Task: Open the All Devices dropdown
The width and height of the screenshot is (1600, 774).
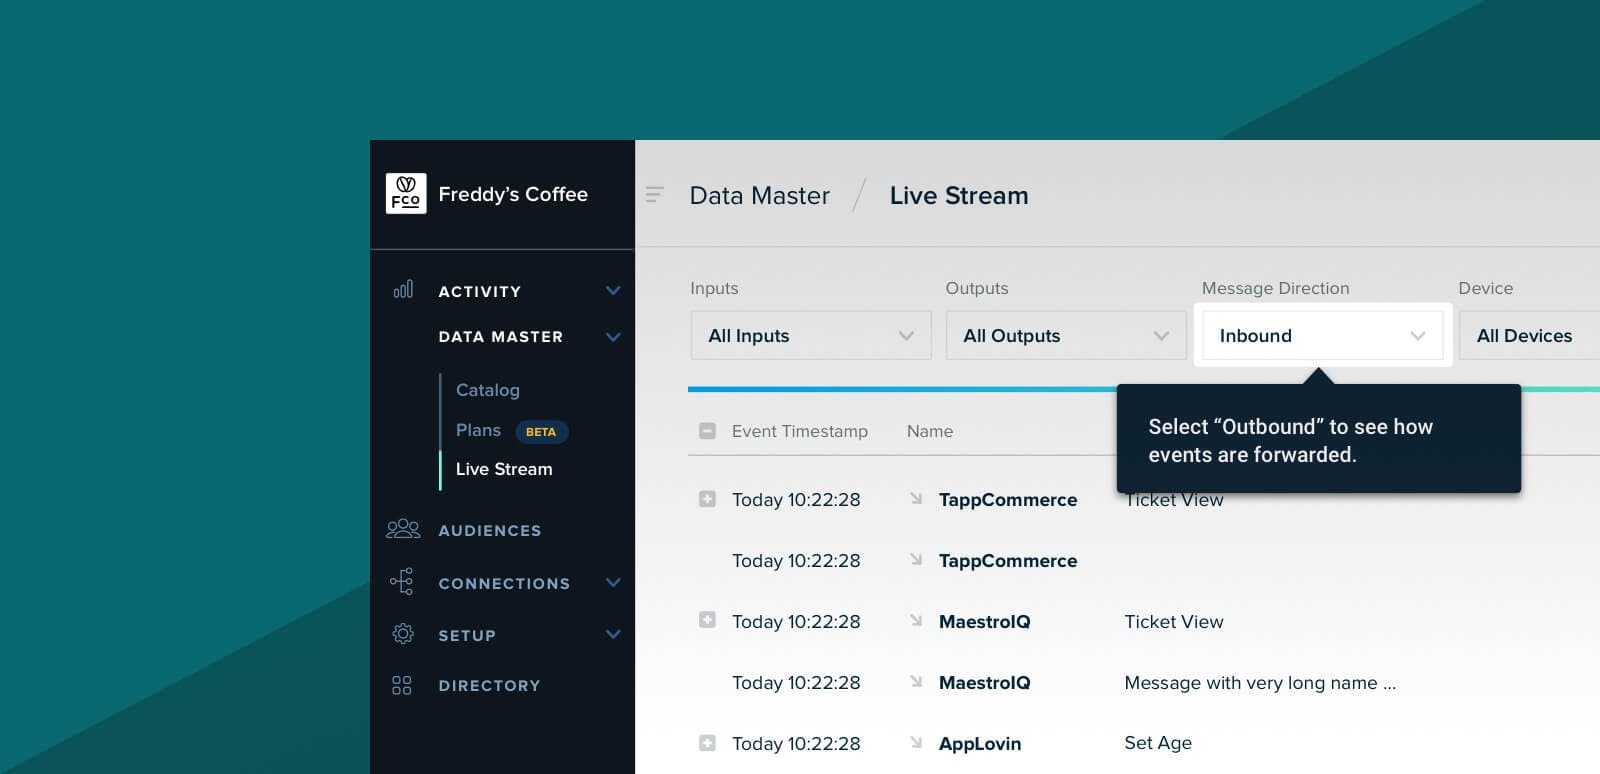Action: click(1529, 335)
